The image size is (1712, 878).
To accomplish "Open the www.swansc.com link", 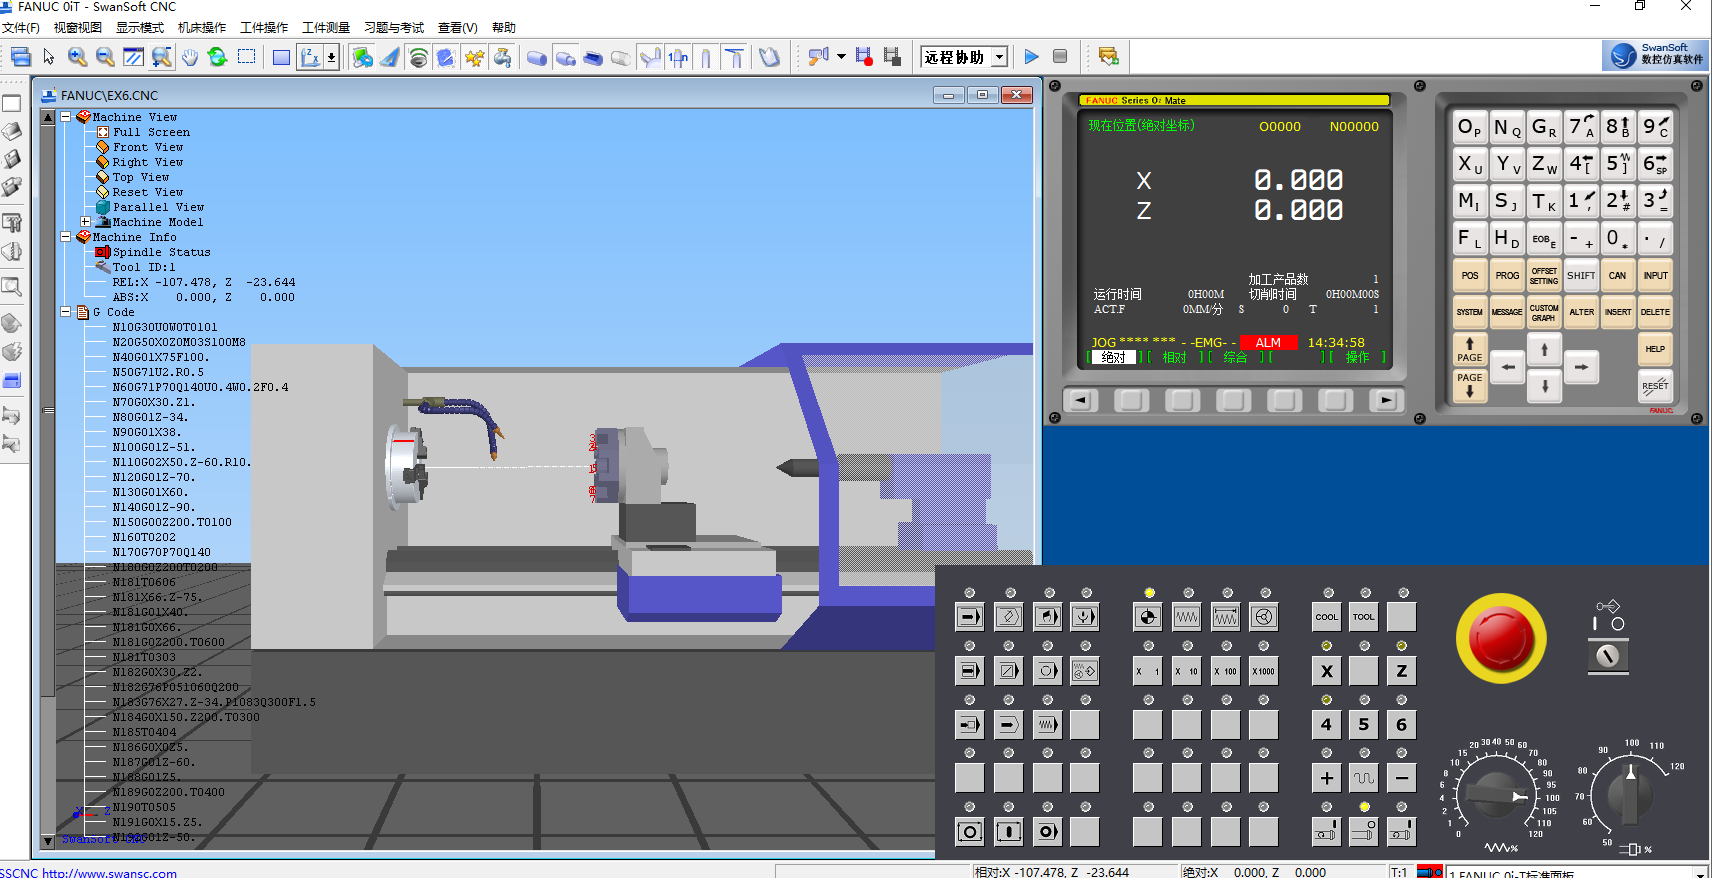I will click(x=109, y=873).
